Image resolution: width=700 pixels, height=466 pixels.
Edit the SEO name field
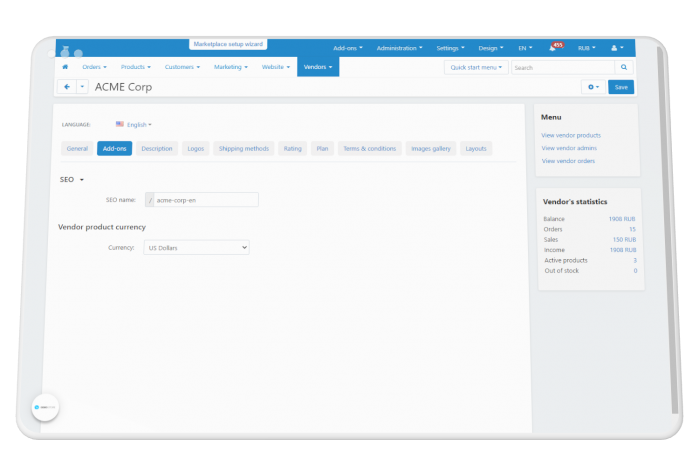point(206,200)
